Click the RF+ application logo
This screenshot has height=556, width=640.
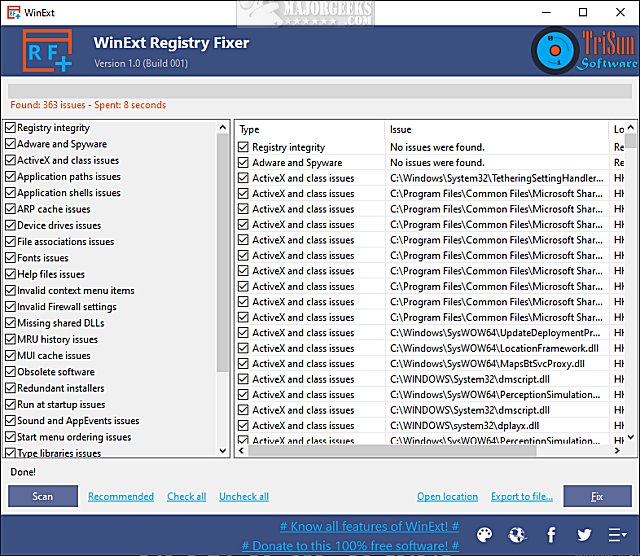coord(47,51)
